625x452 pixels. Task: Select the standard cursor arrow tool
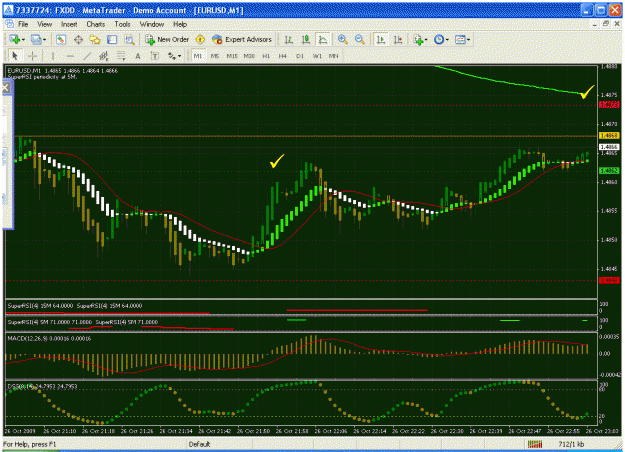pos(15,56)
